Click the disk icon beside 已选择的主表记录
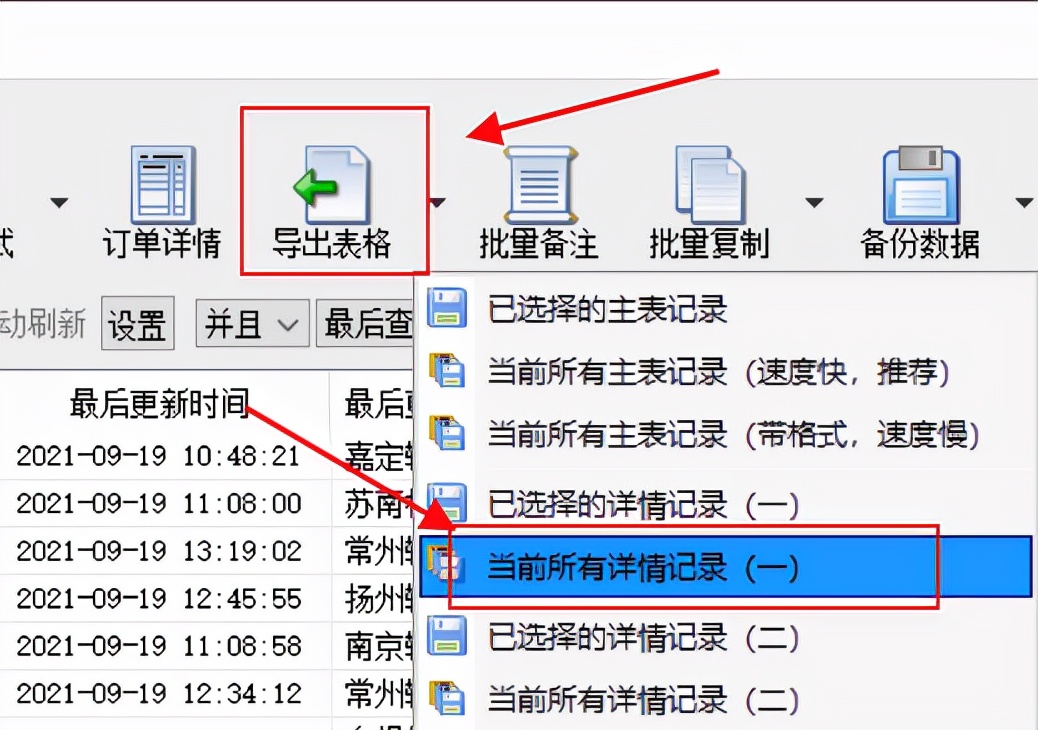The height and width of the screenshot is (730, 1038). pos(447,308)
